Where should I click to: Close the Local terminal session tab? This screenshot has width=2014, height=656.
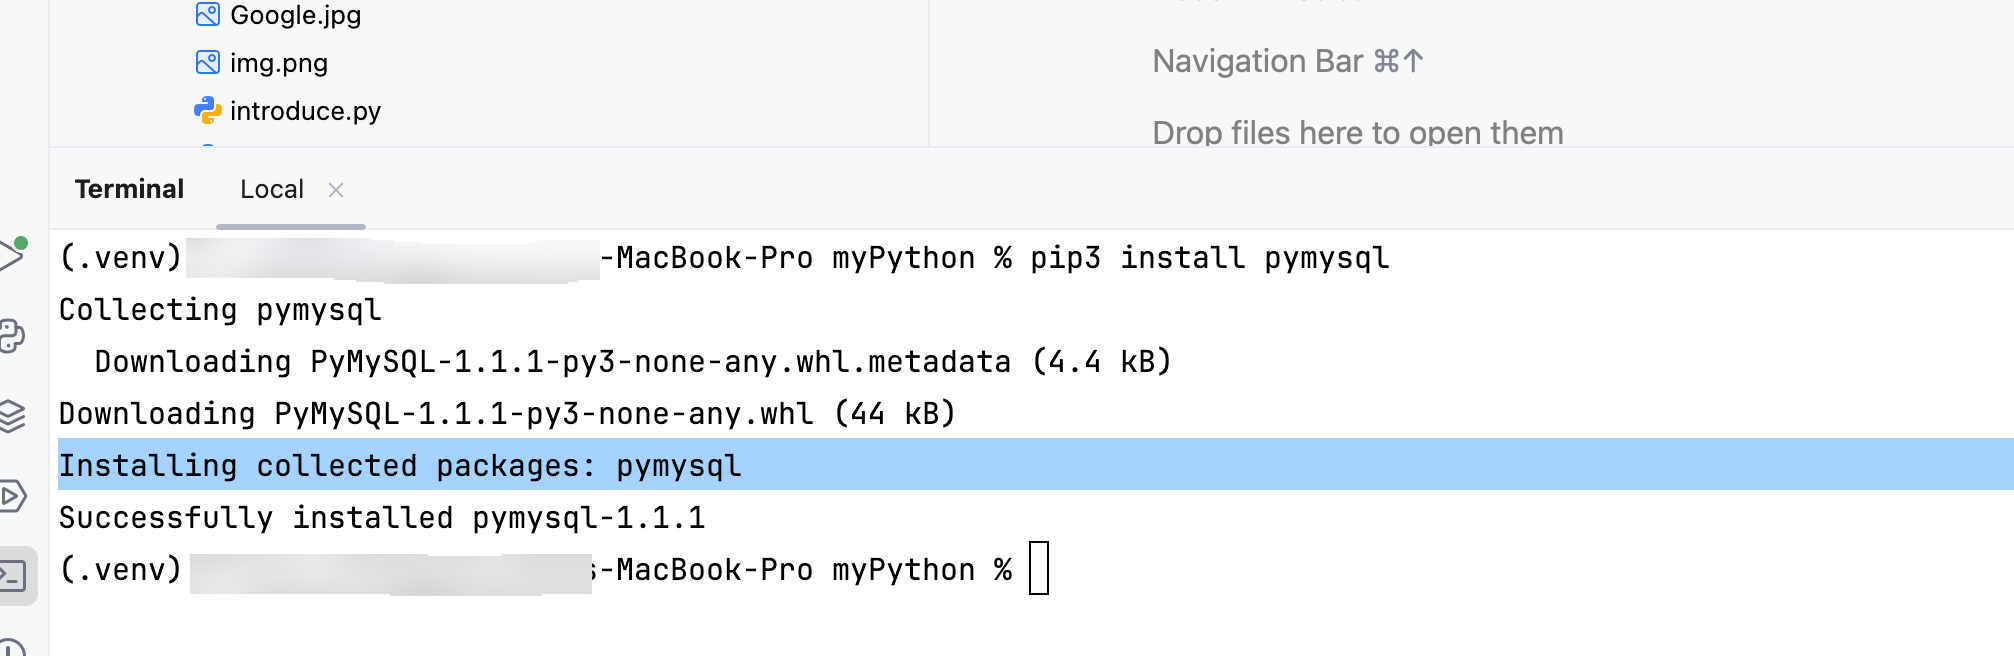coord(336,190)
